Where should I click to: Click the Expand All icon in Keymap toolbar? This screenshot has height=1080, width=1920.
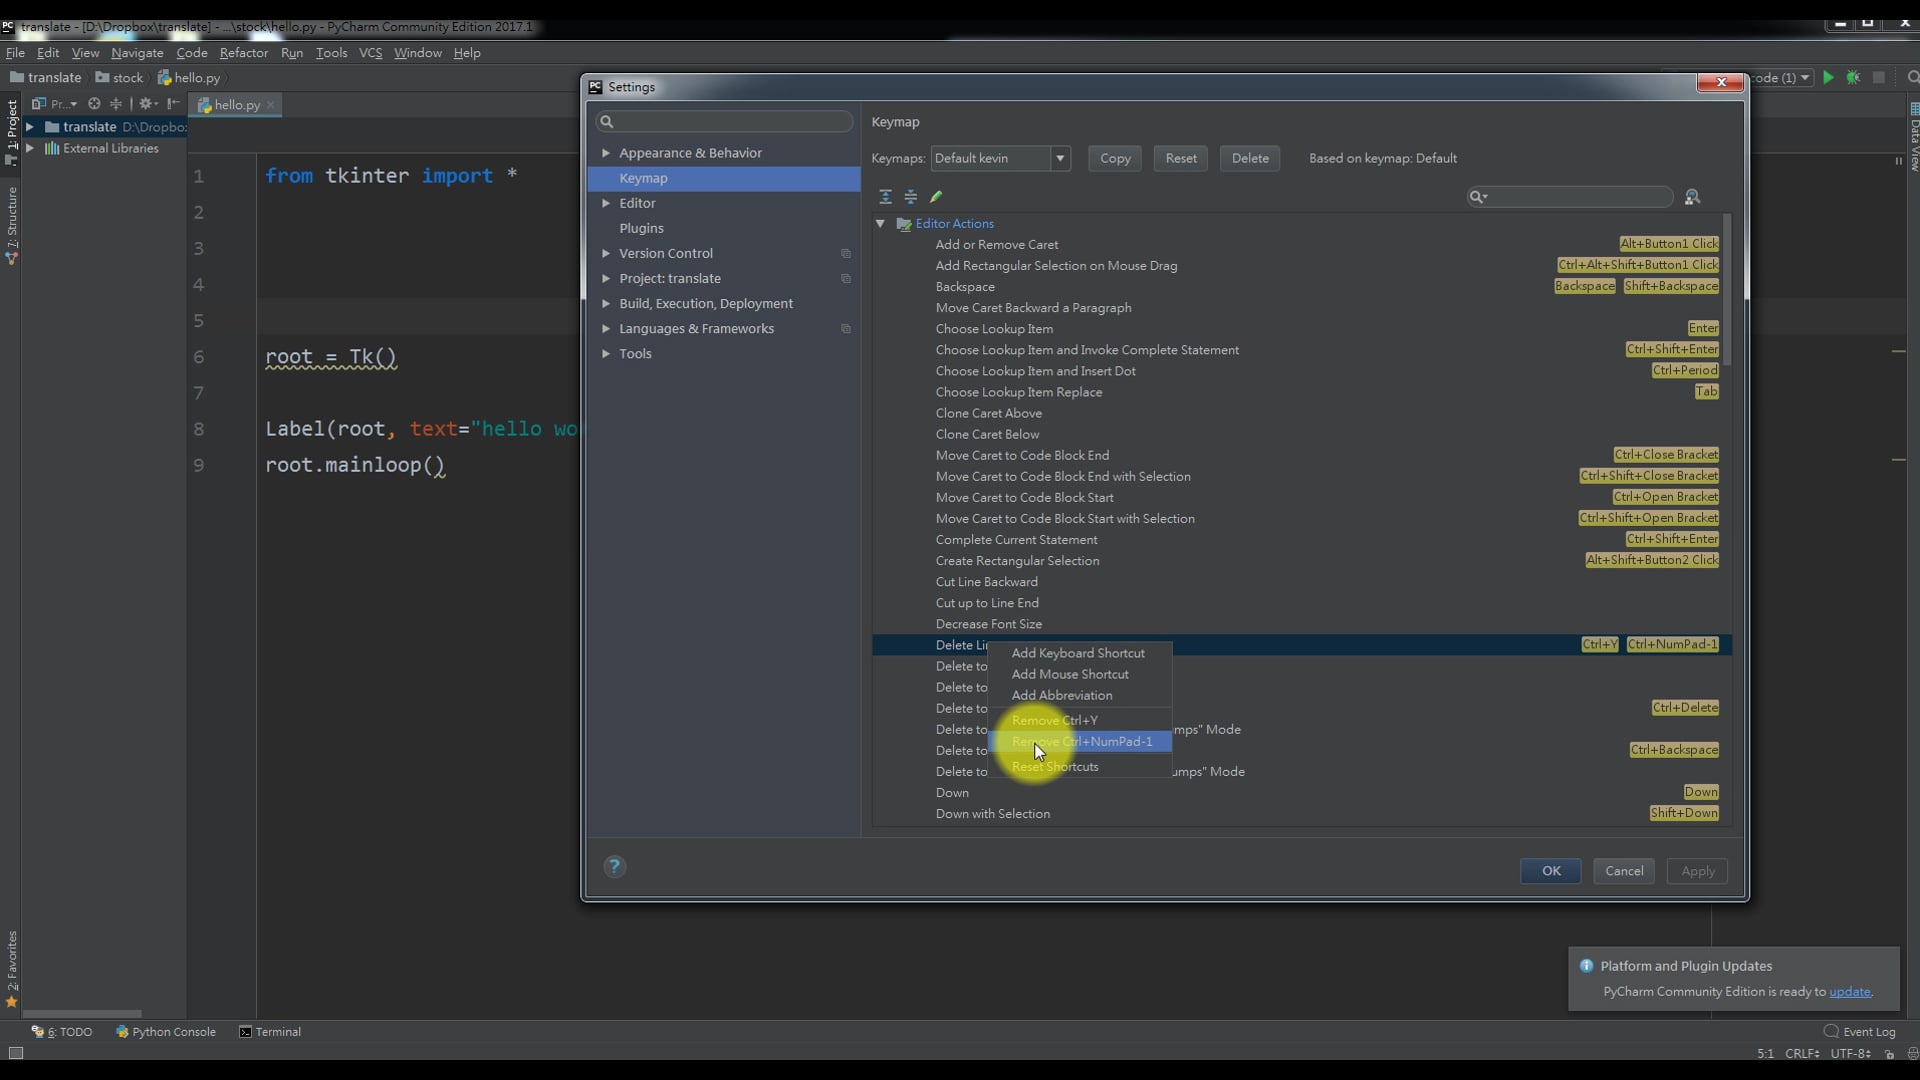pyautogui.click(x=885, y=197)
